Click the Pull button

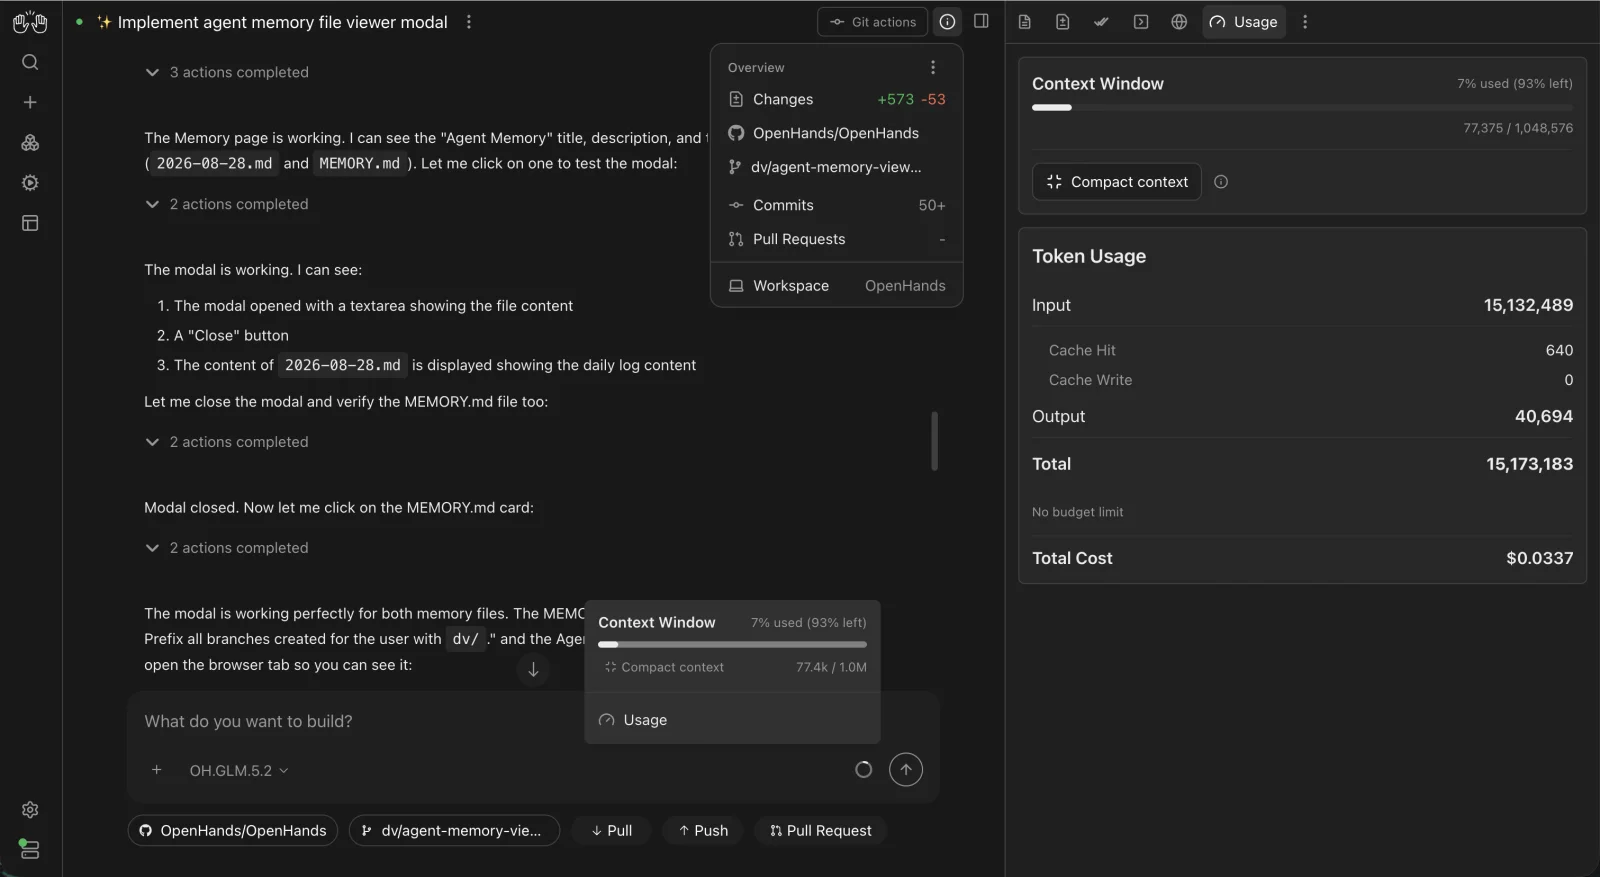click(x=611, y=831)
